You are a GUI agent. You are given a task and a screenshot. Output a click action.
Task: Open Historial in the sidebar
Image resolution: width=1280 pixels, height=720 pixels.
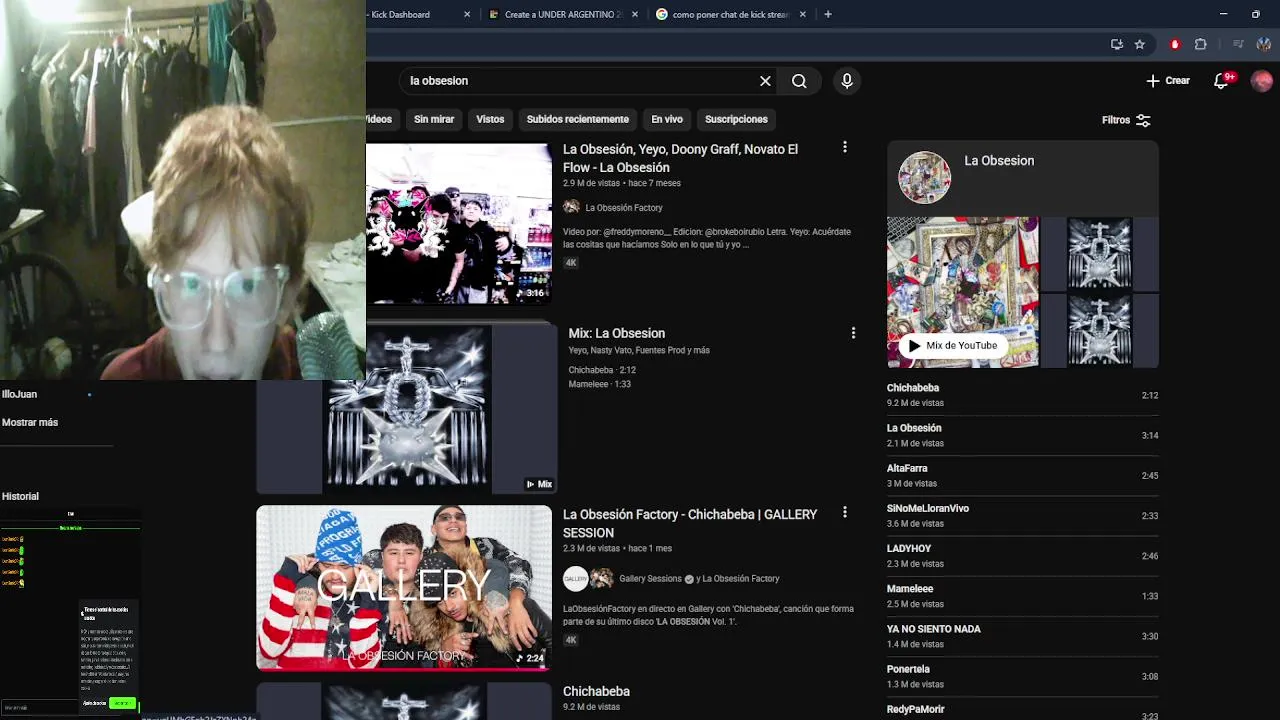coord(20,496)
